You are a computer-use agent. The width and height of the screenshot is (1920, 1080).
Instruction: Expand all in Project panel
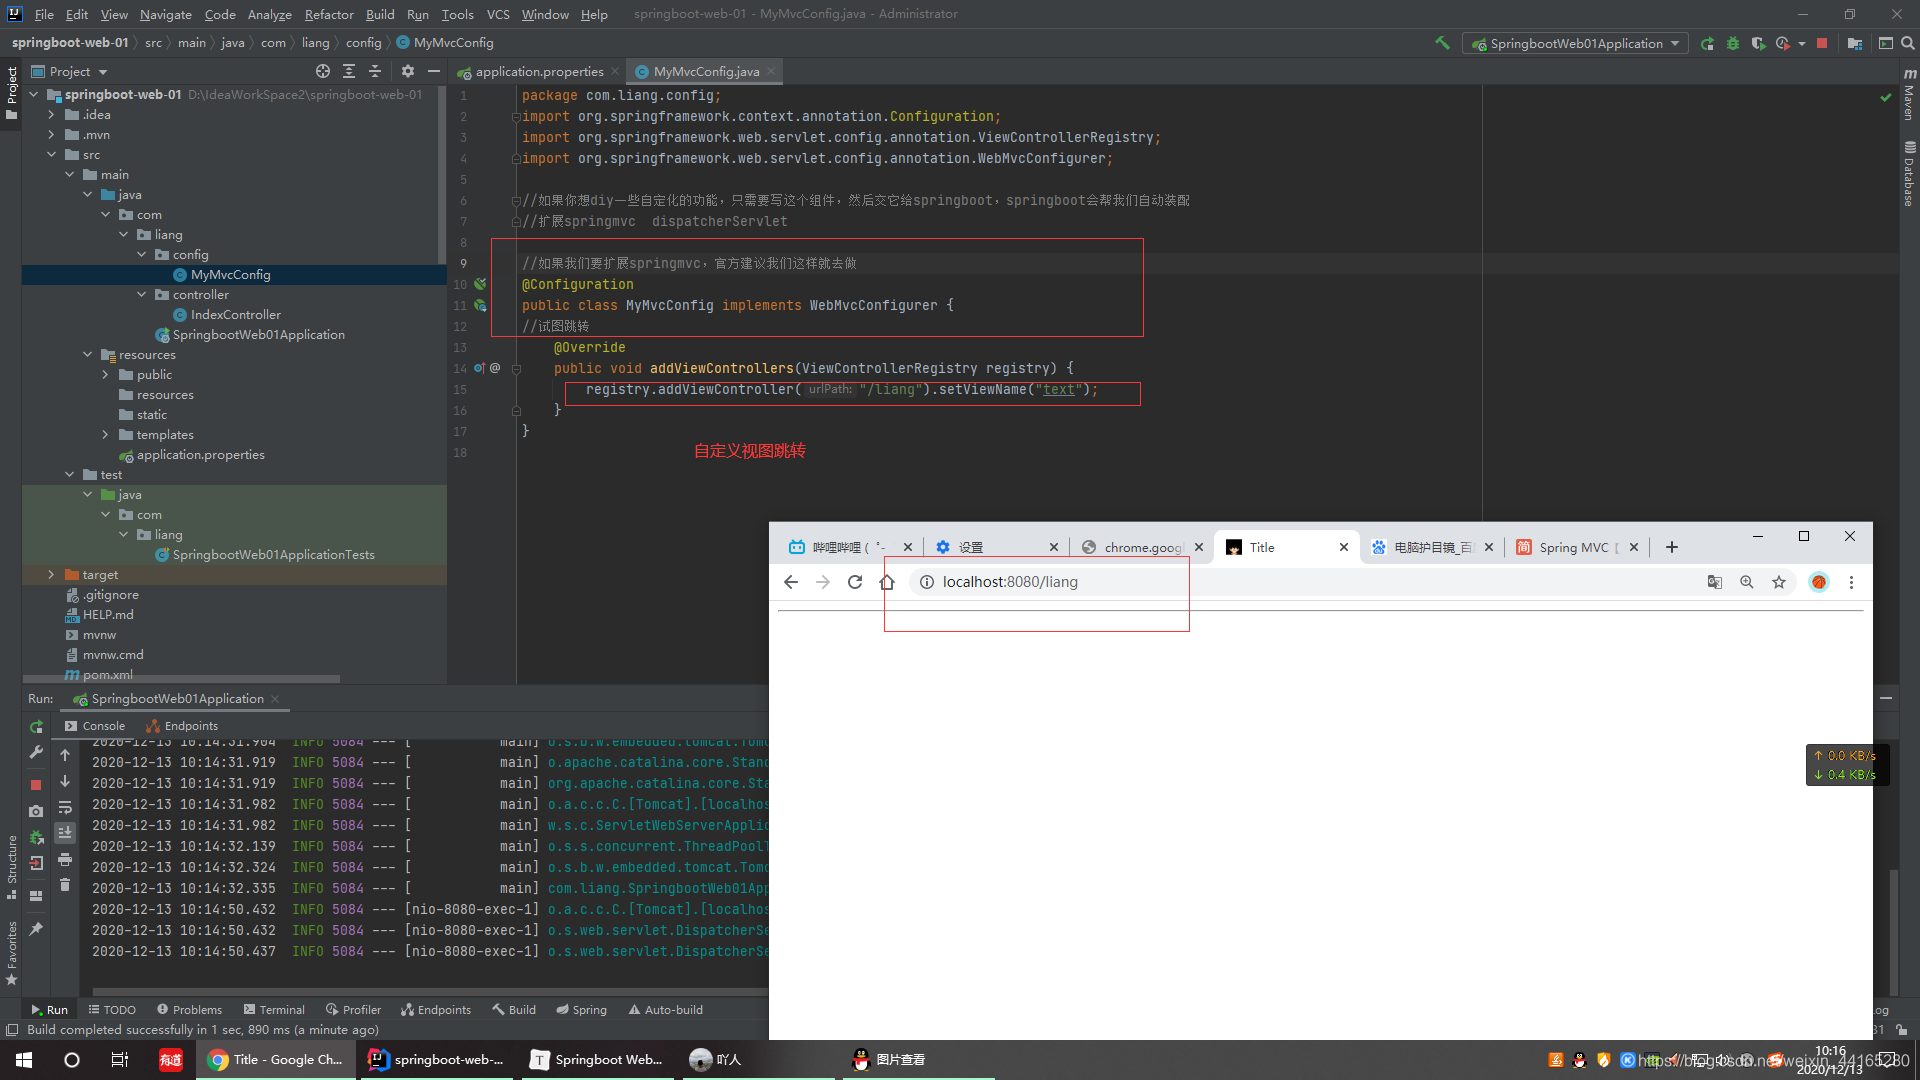(x=349, y=71)
